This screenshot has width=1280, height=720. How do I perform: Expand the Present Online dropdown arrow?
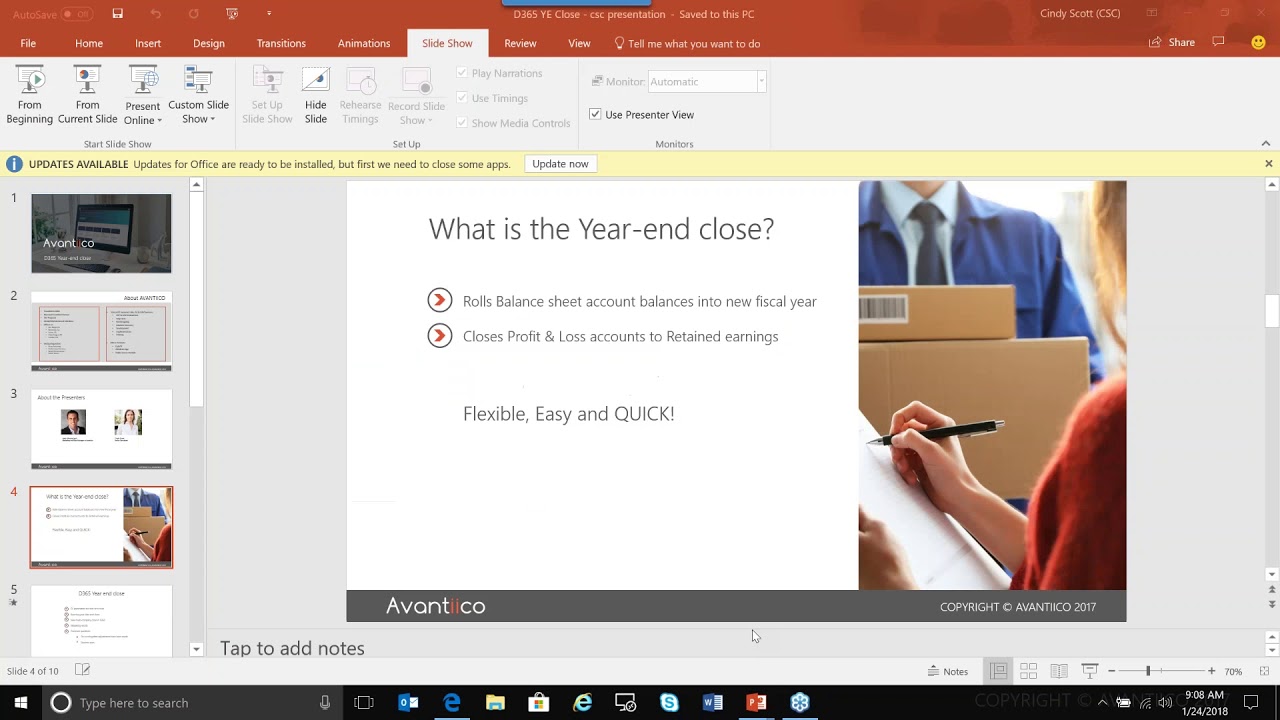(x=159, y=121)
